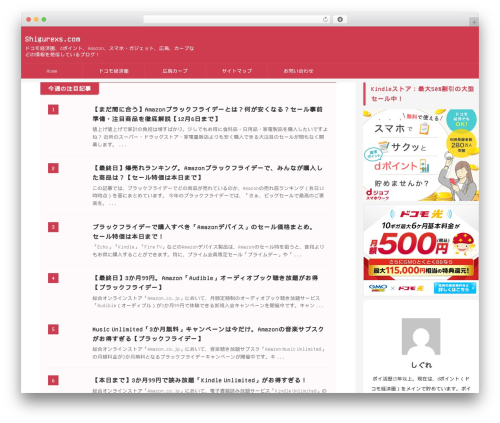Image resolution: width=500 pixels, height=423 pixels.
Task: Click the rank number 3 badge
Action: 53,227
